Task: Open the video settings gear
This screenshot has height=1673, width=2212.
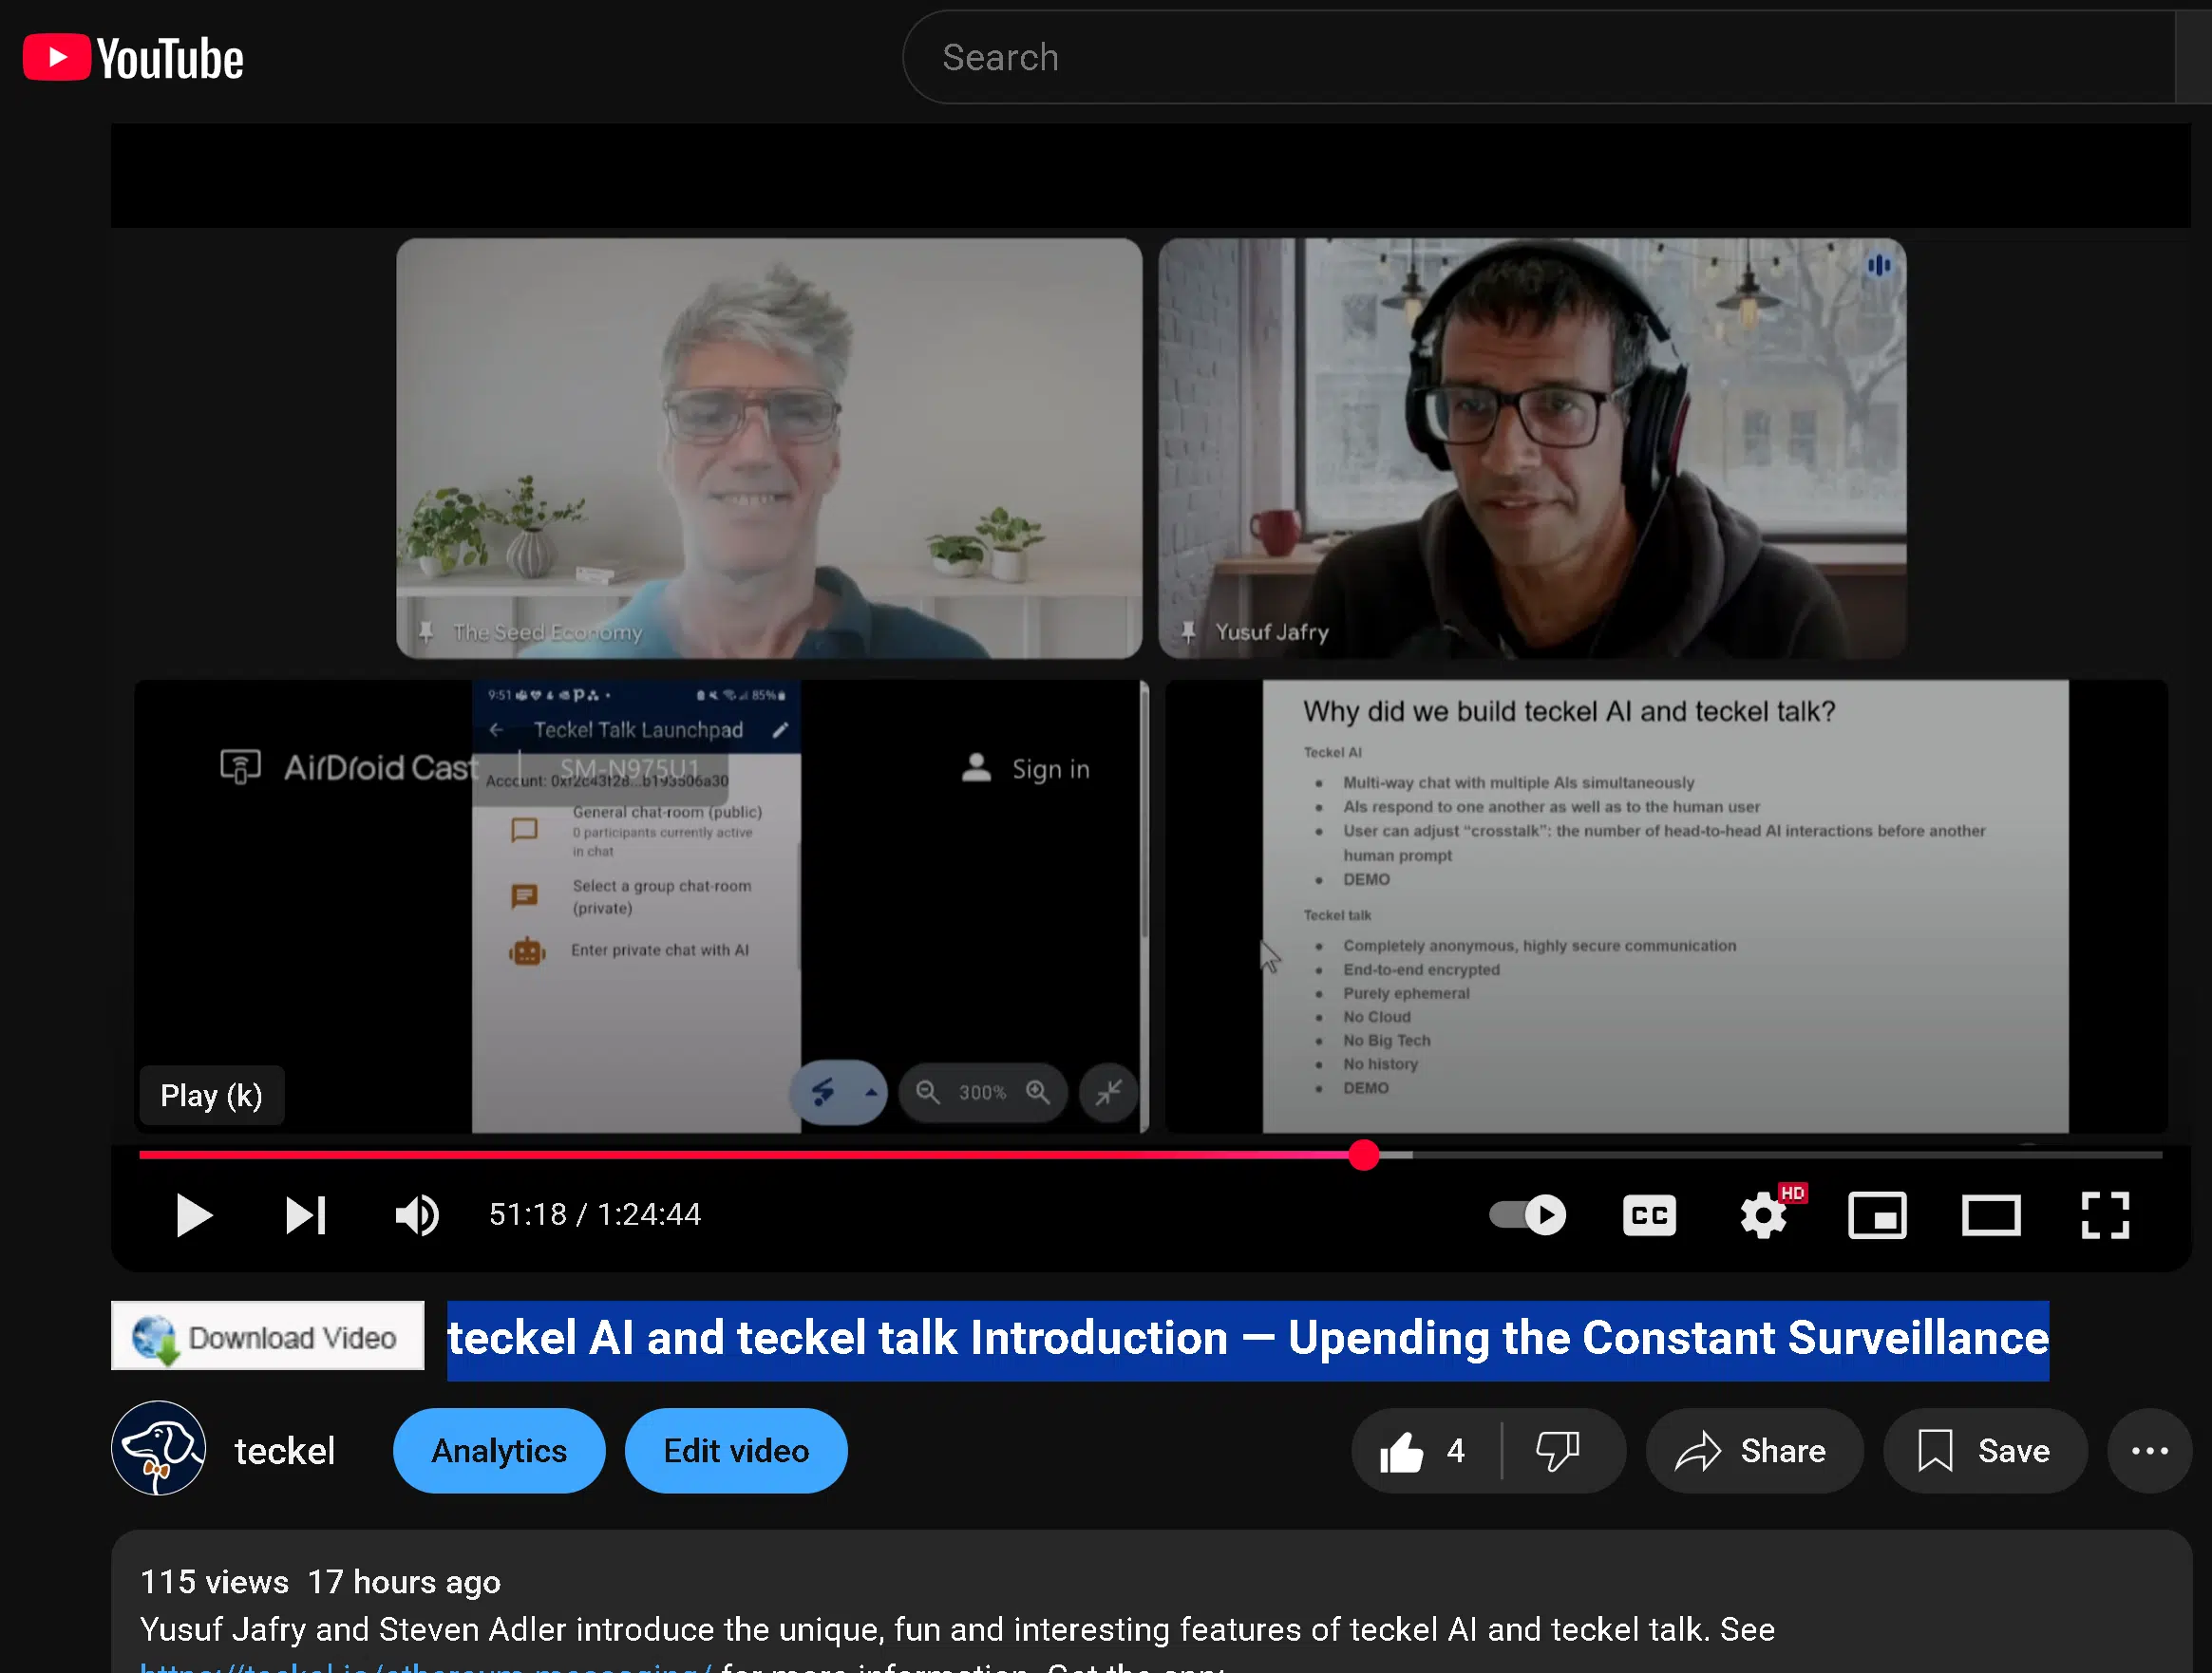Action: click(x=1763, y=1215)
